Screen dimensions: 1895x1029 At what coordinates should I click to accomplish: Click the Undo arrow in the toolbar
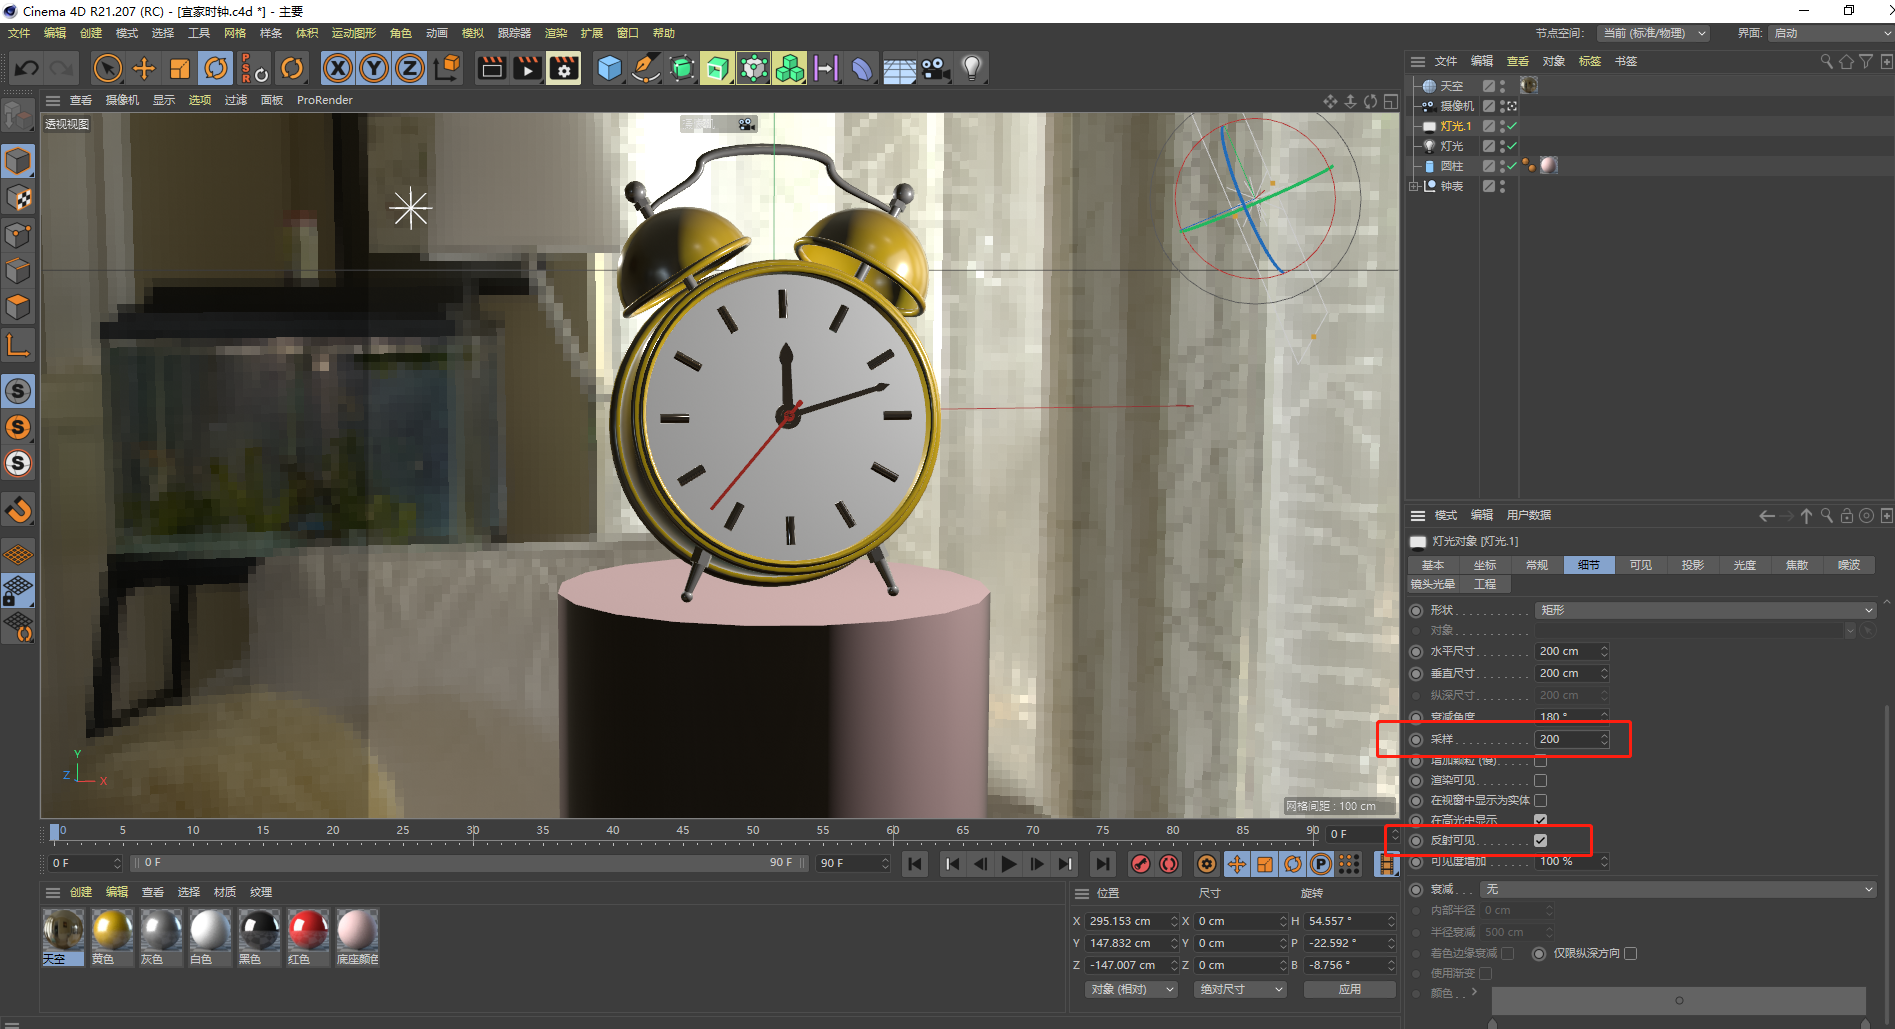coord(27,68)
